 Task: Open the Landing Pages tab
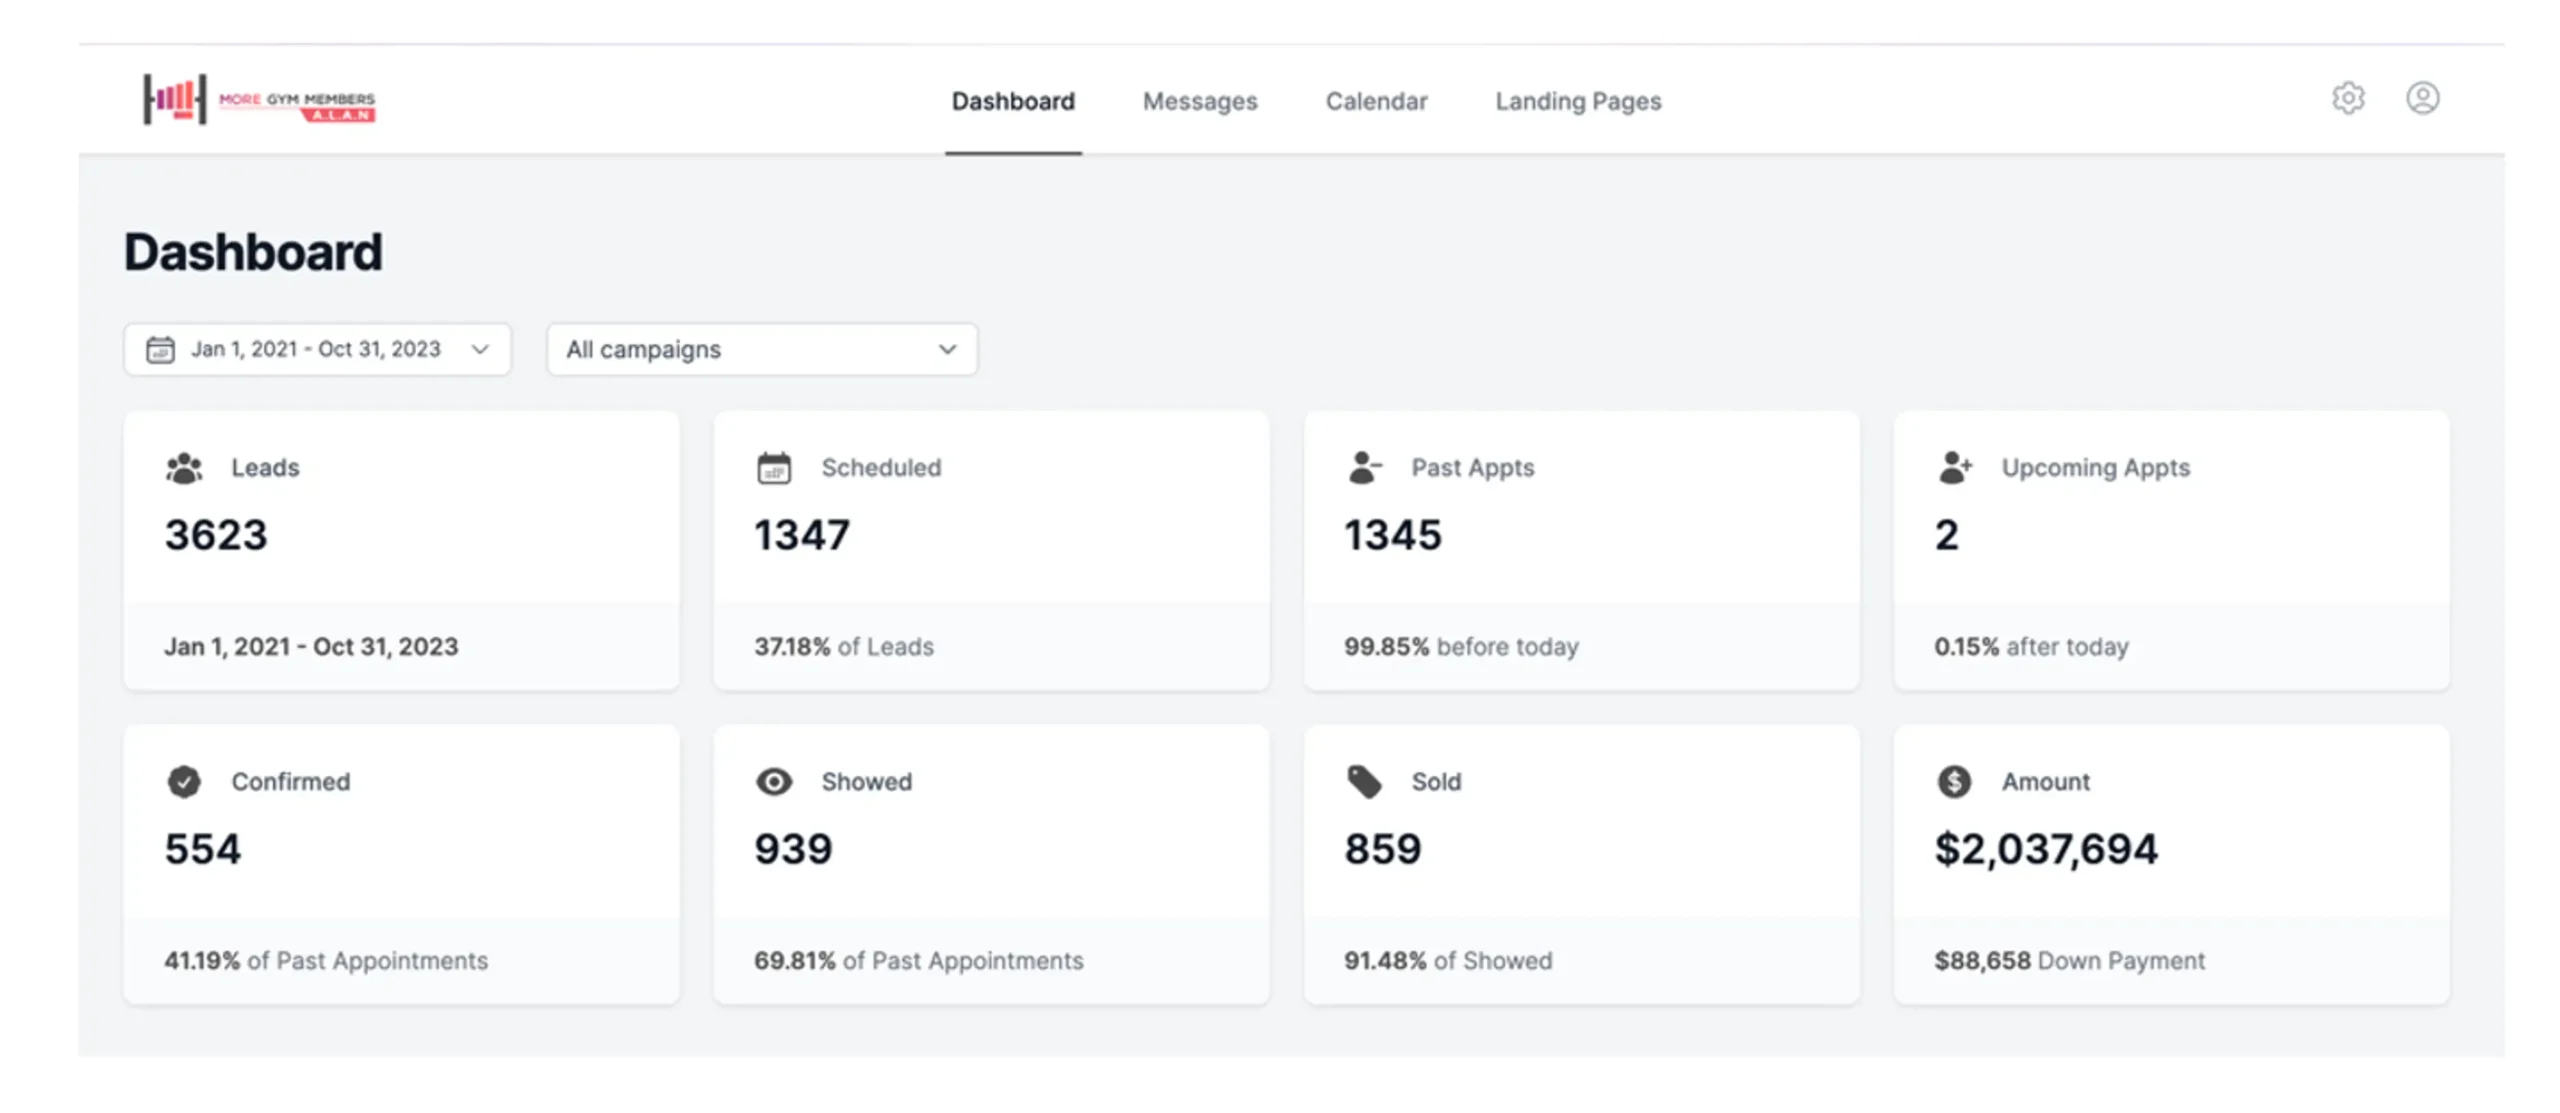[x=1577, y=102]
